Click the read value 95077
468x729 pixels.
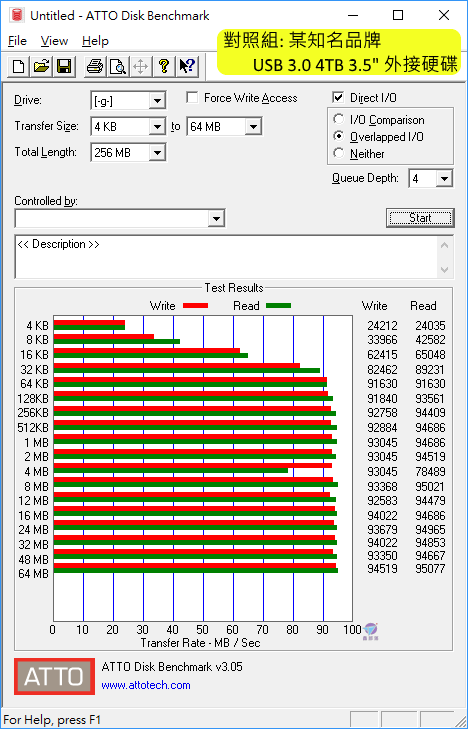pos(430,569)
